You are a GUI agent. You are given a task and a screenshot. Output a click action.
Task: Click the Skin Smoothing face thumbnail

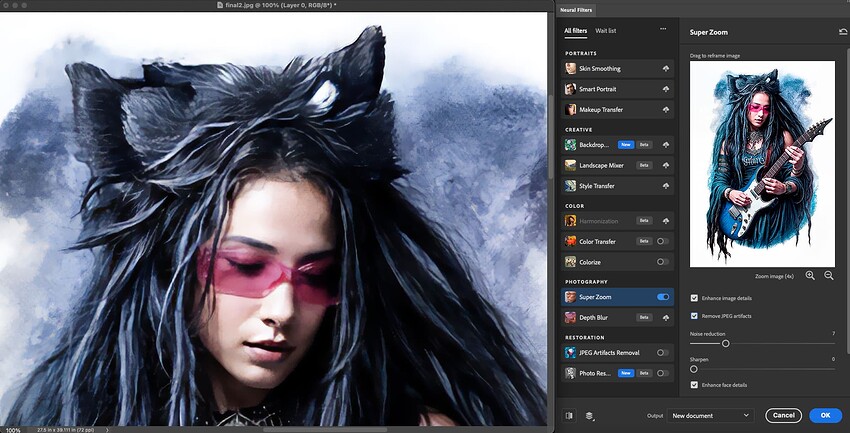570,69
